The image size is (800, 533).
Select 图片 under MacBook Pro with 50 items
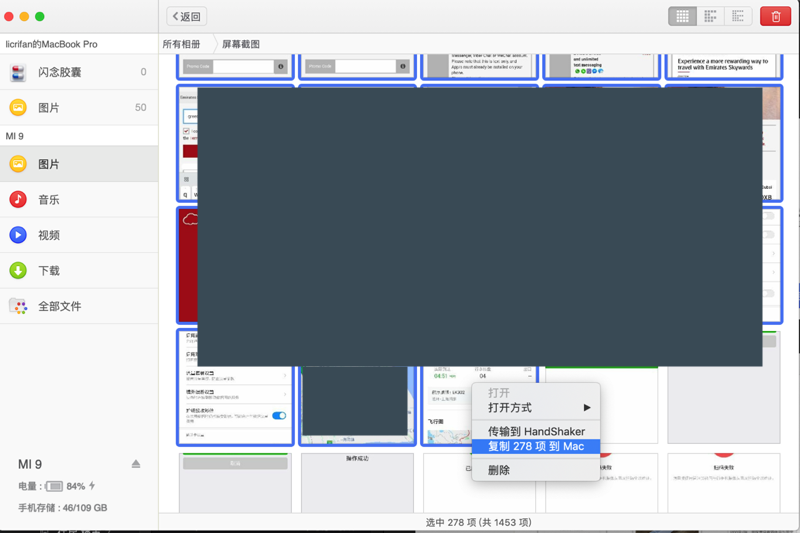48,107
